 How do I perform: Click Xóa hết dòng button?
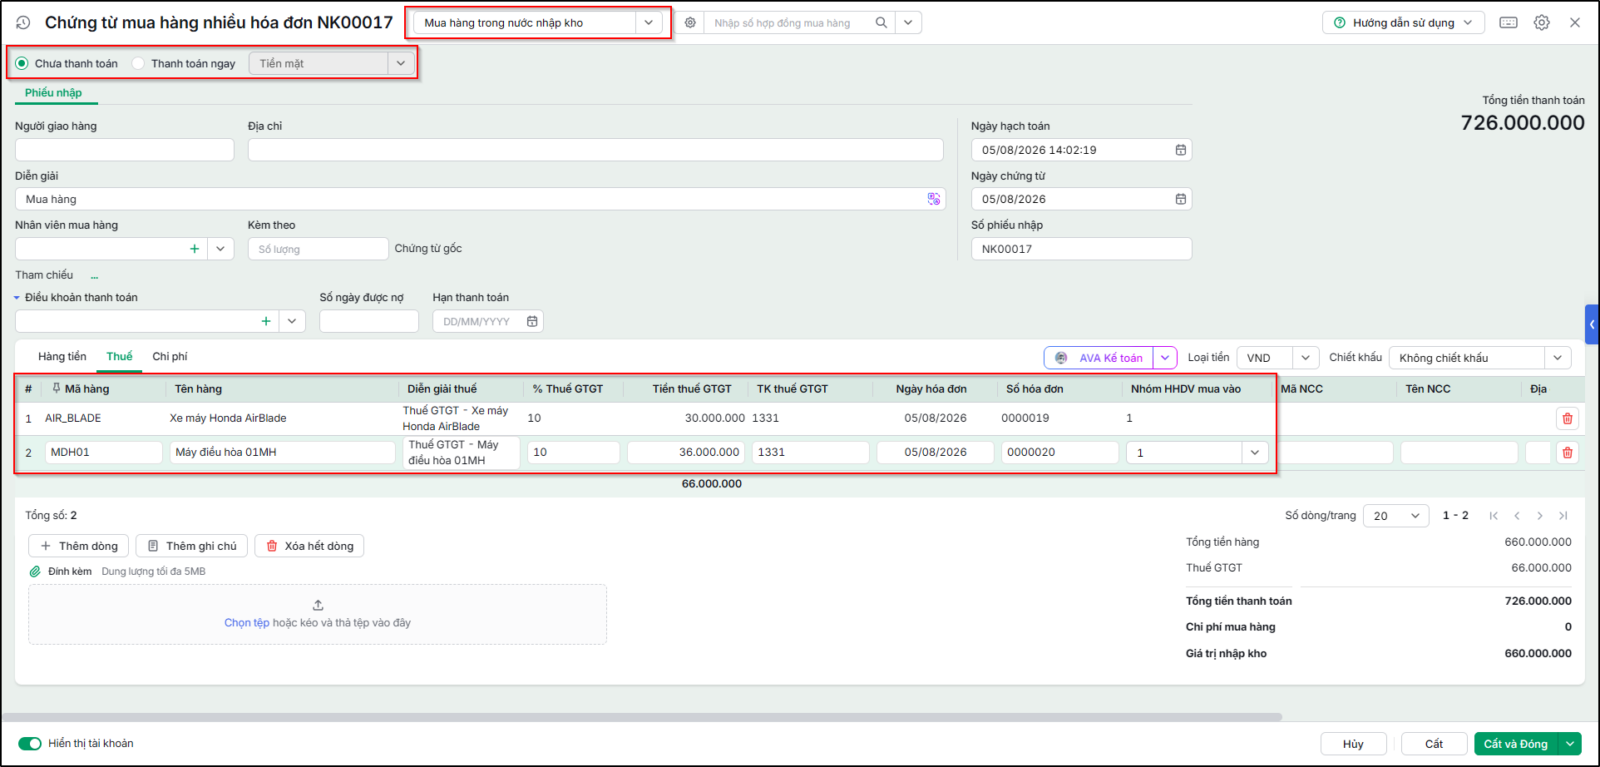(x=310, y=546)
